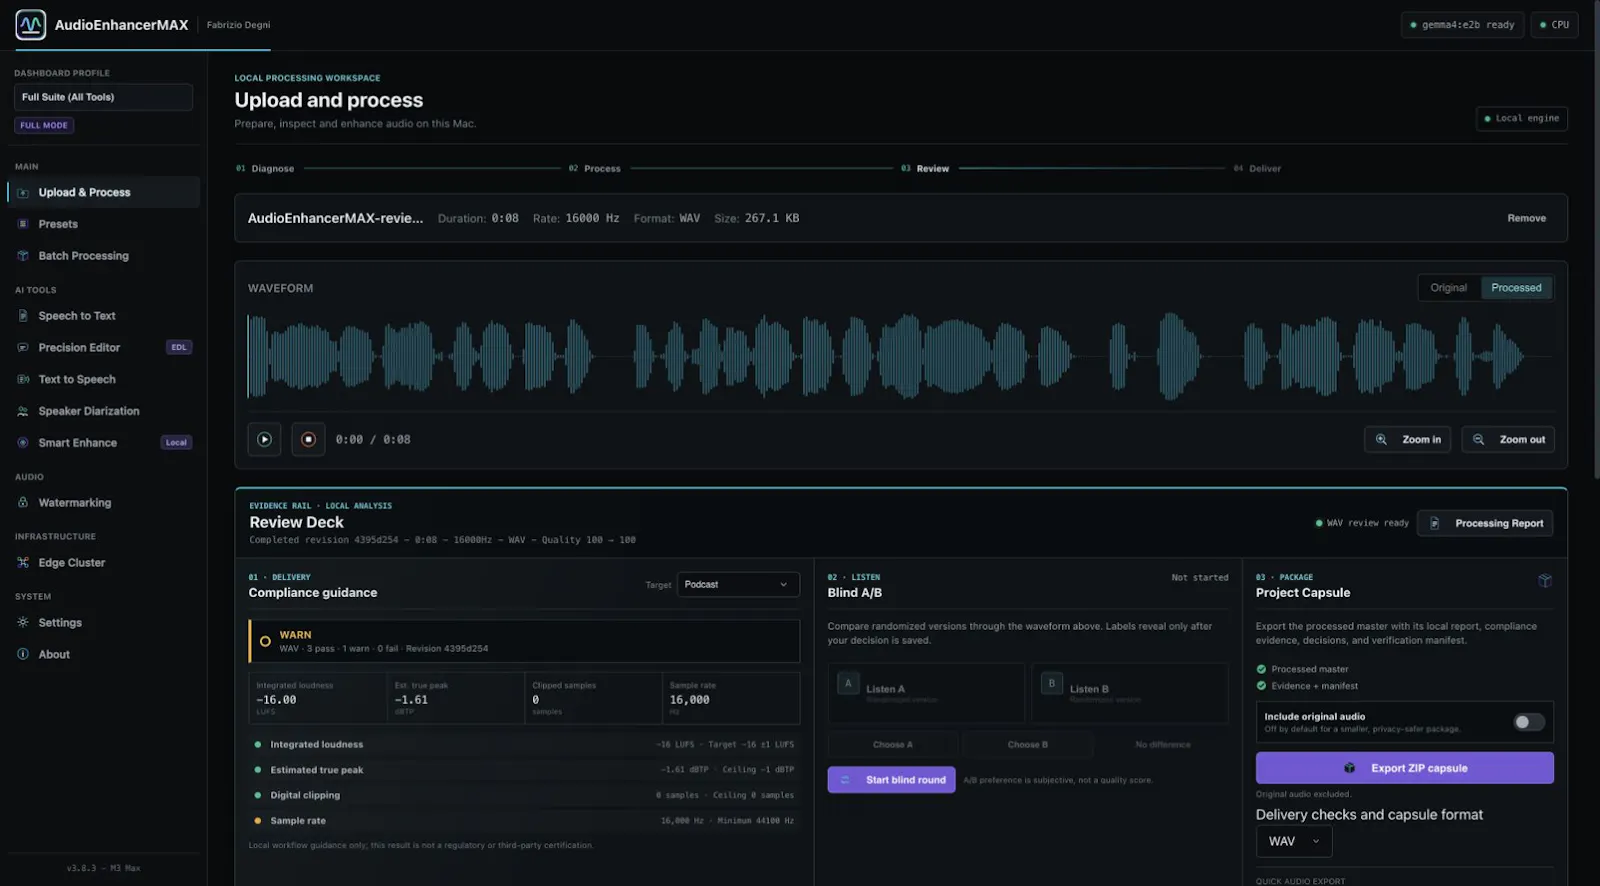Remove the uploaded audio file
This screenshot has height=886, width=1600.
(1526, 218)
